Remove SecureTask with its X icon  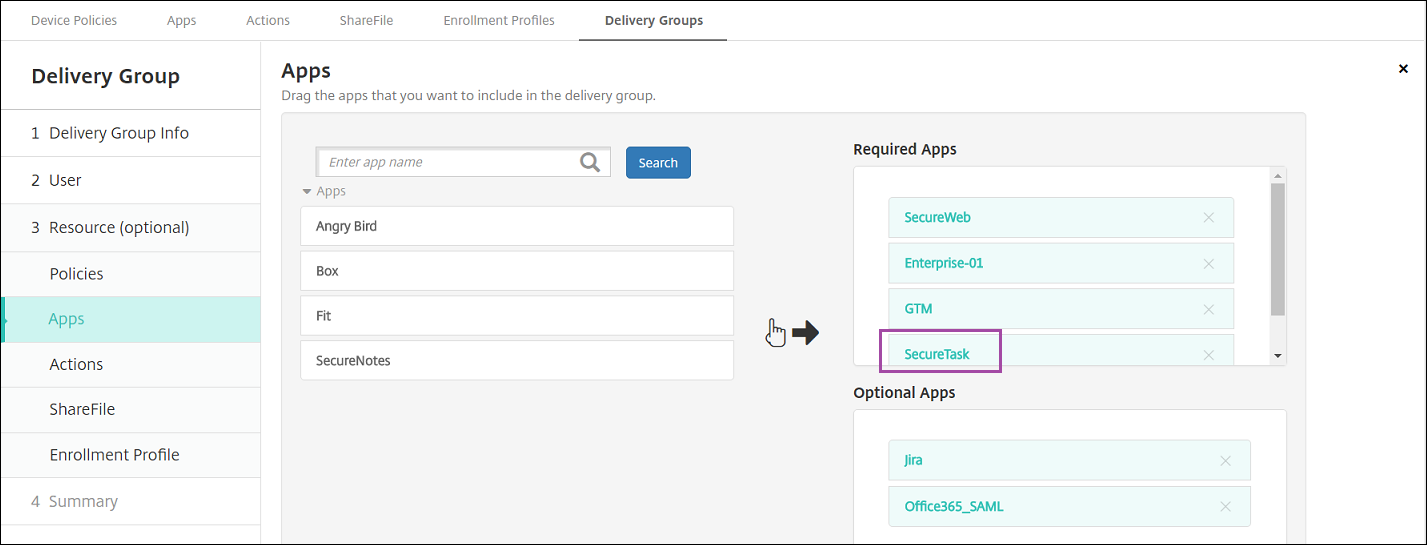click(1208, 354)
